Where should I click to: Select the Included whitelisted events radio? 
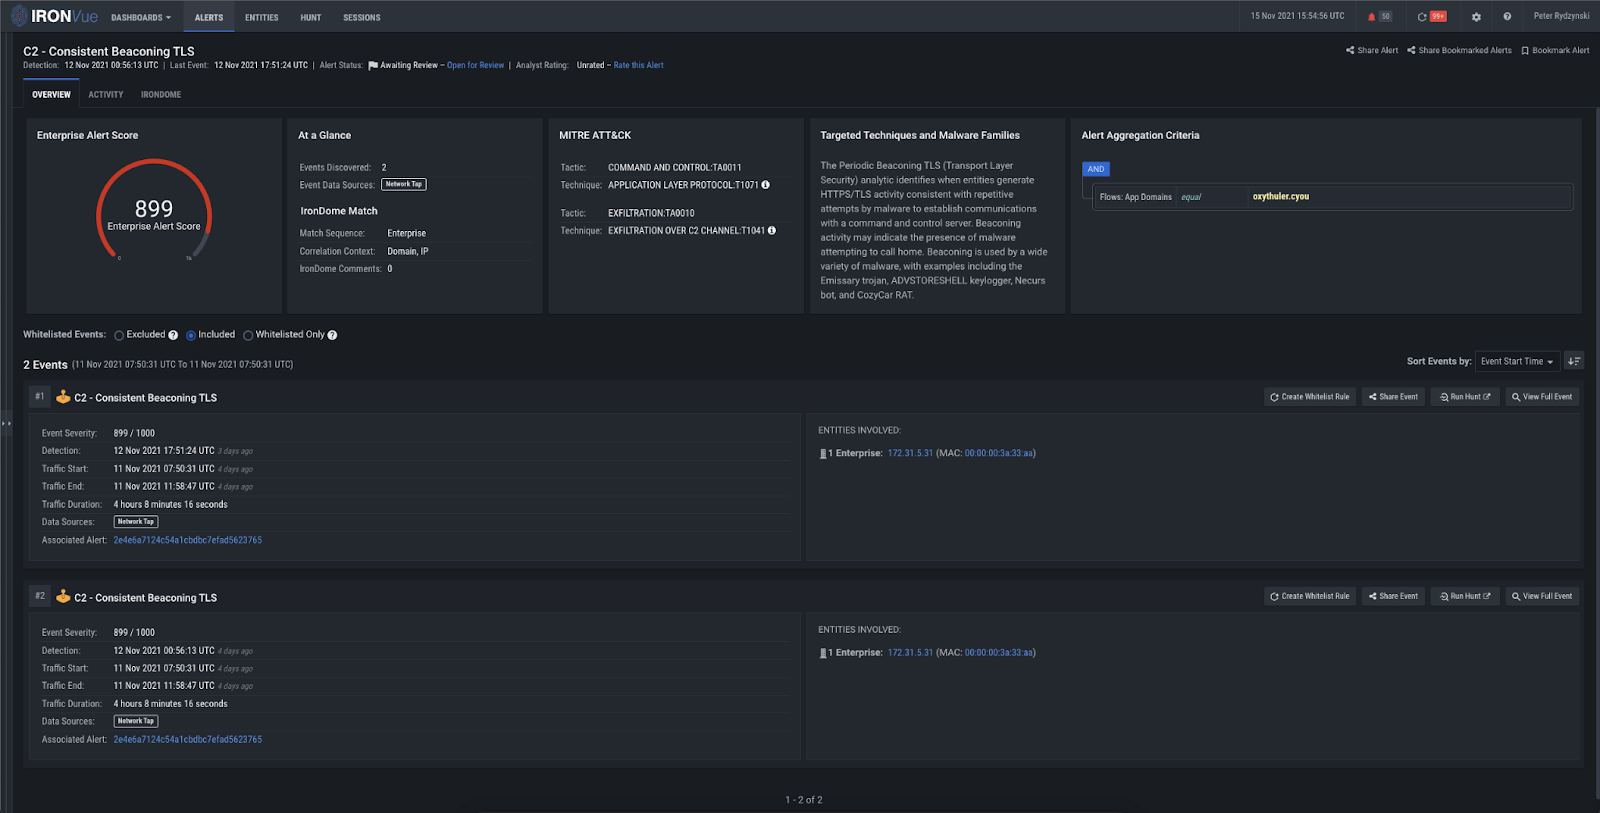191,335
